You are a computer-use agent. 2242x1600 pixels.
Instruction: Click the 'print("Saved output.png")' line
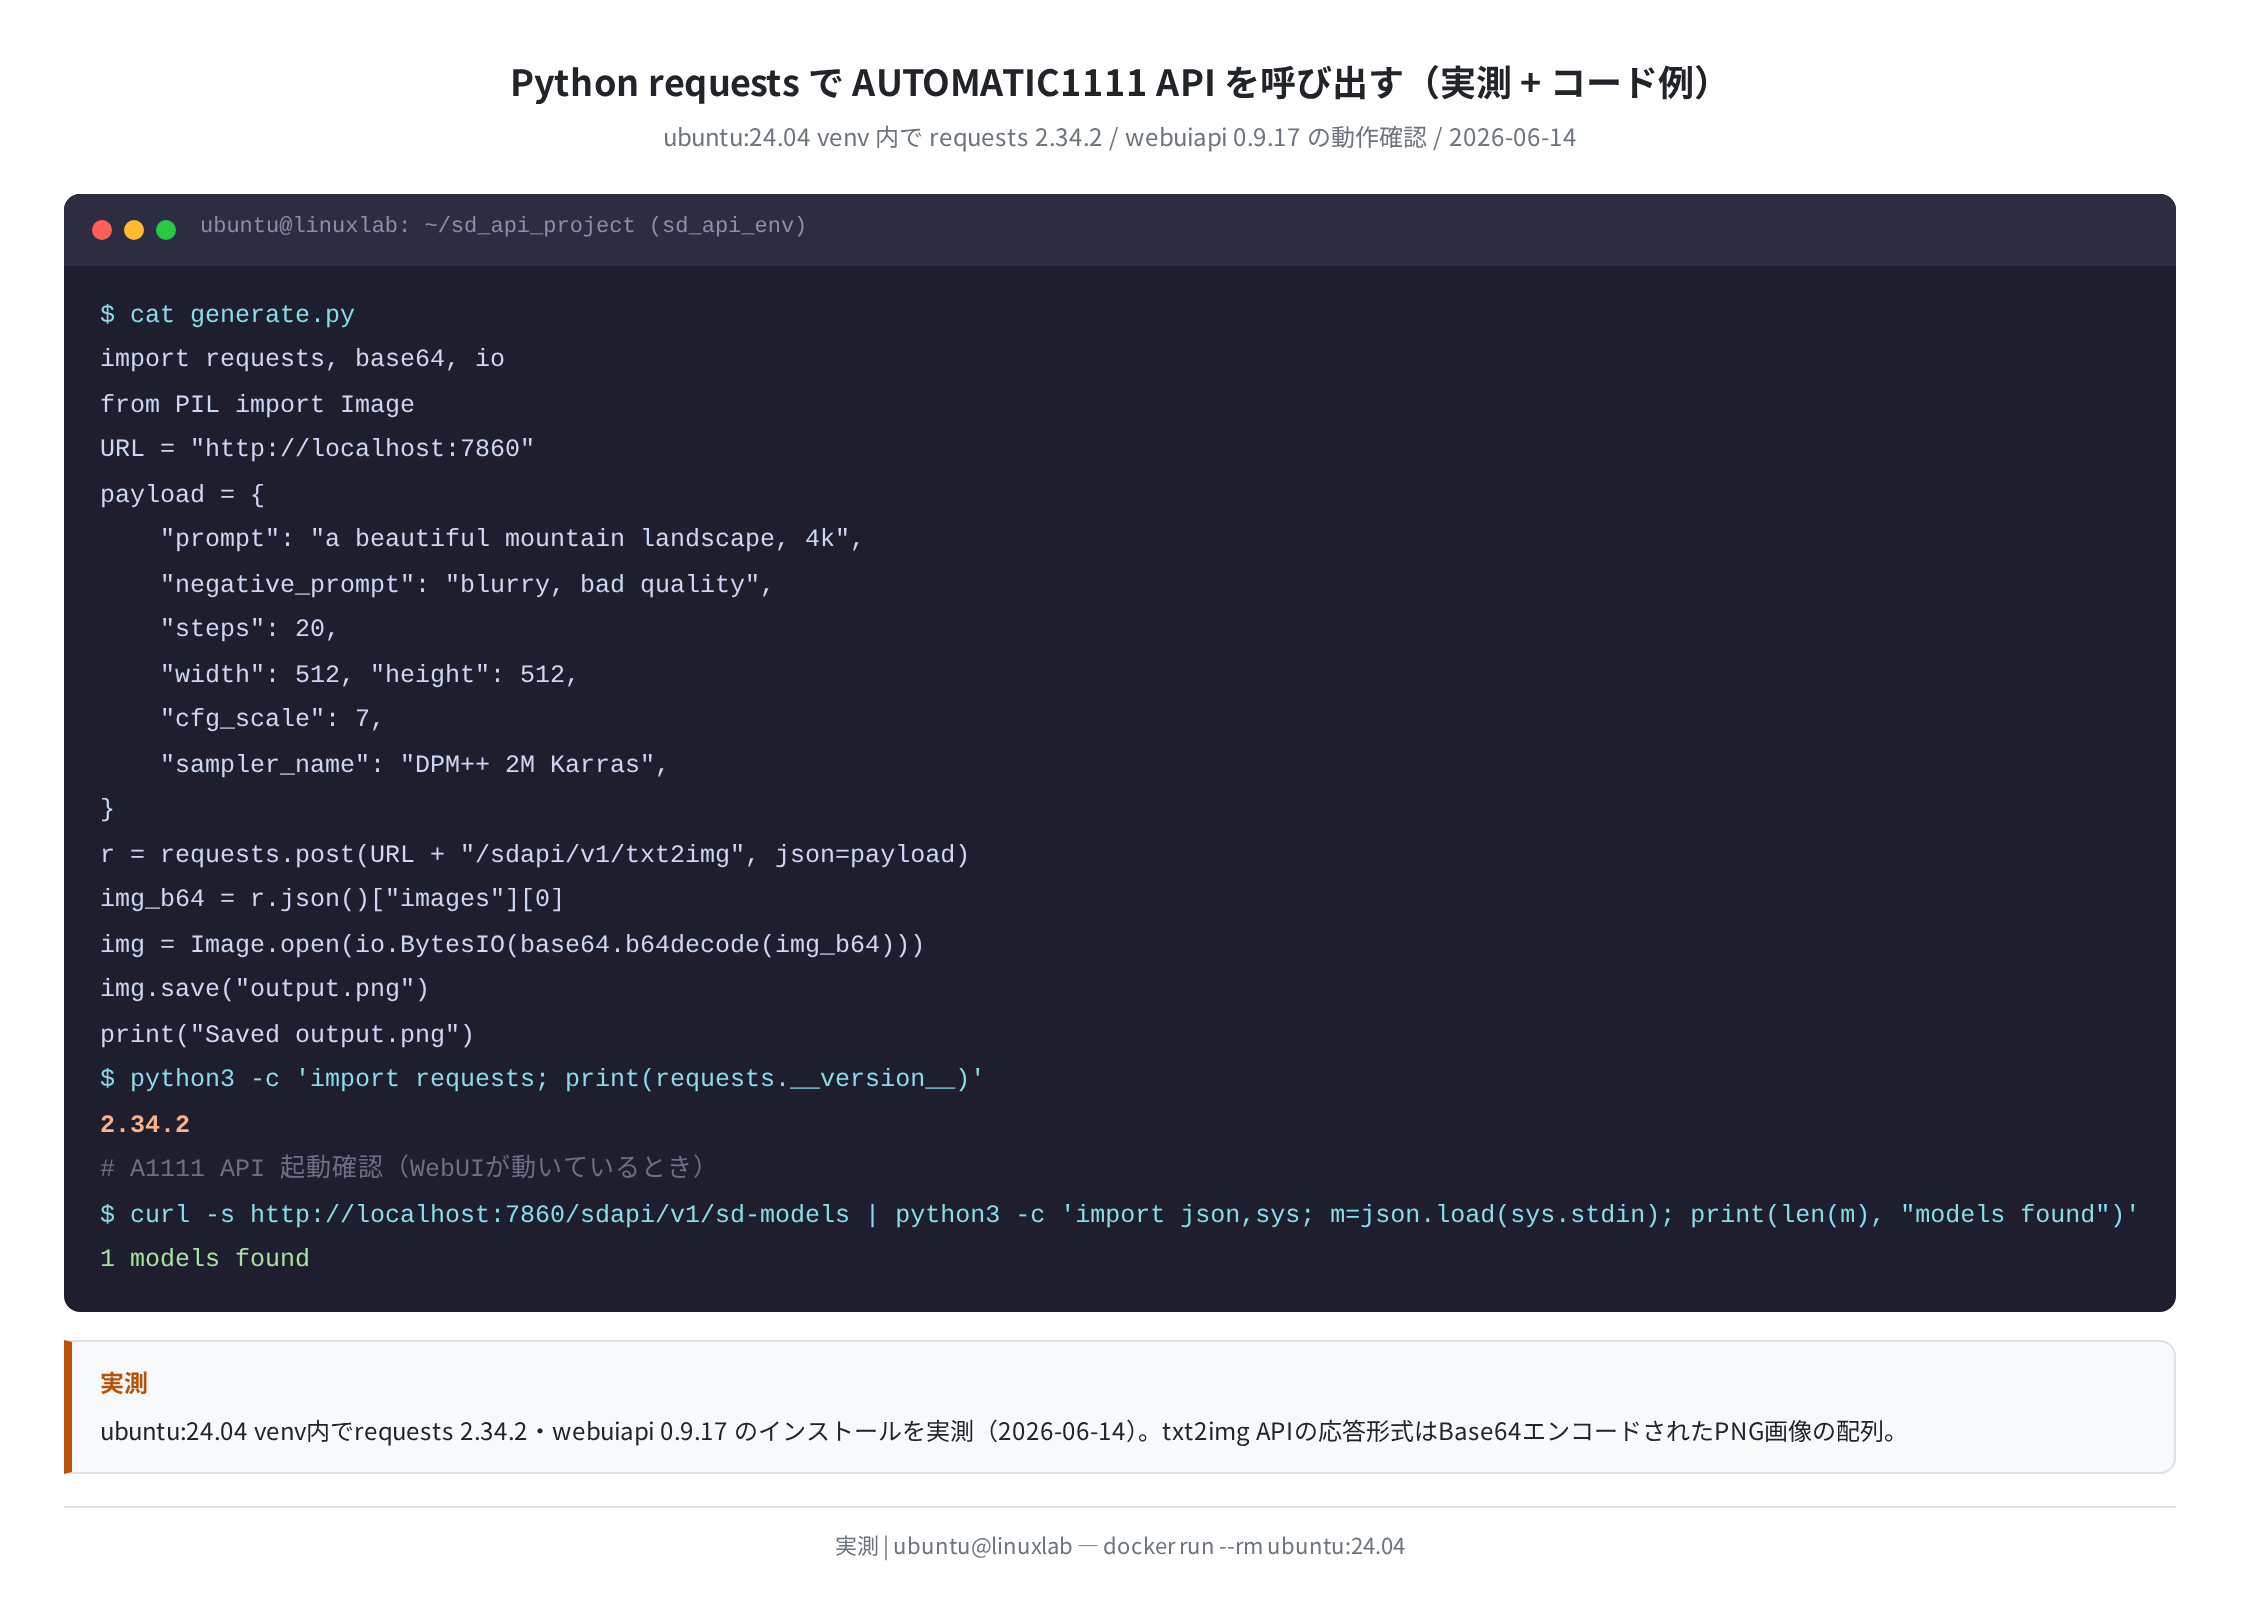click(x=287, y=1034)
